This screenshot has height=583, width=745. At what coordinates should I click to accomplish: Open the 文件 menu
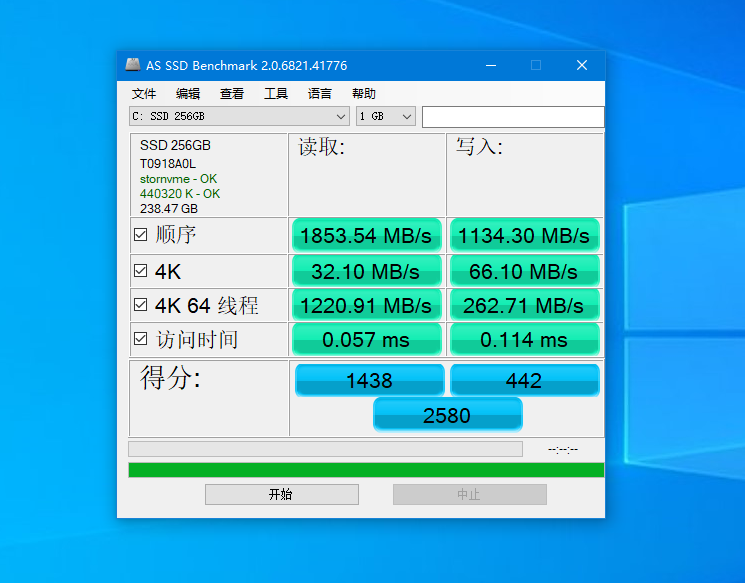click(x=143, y=94)
